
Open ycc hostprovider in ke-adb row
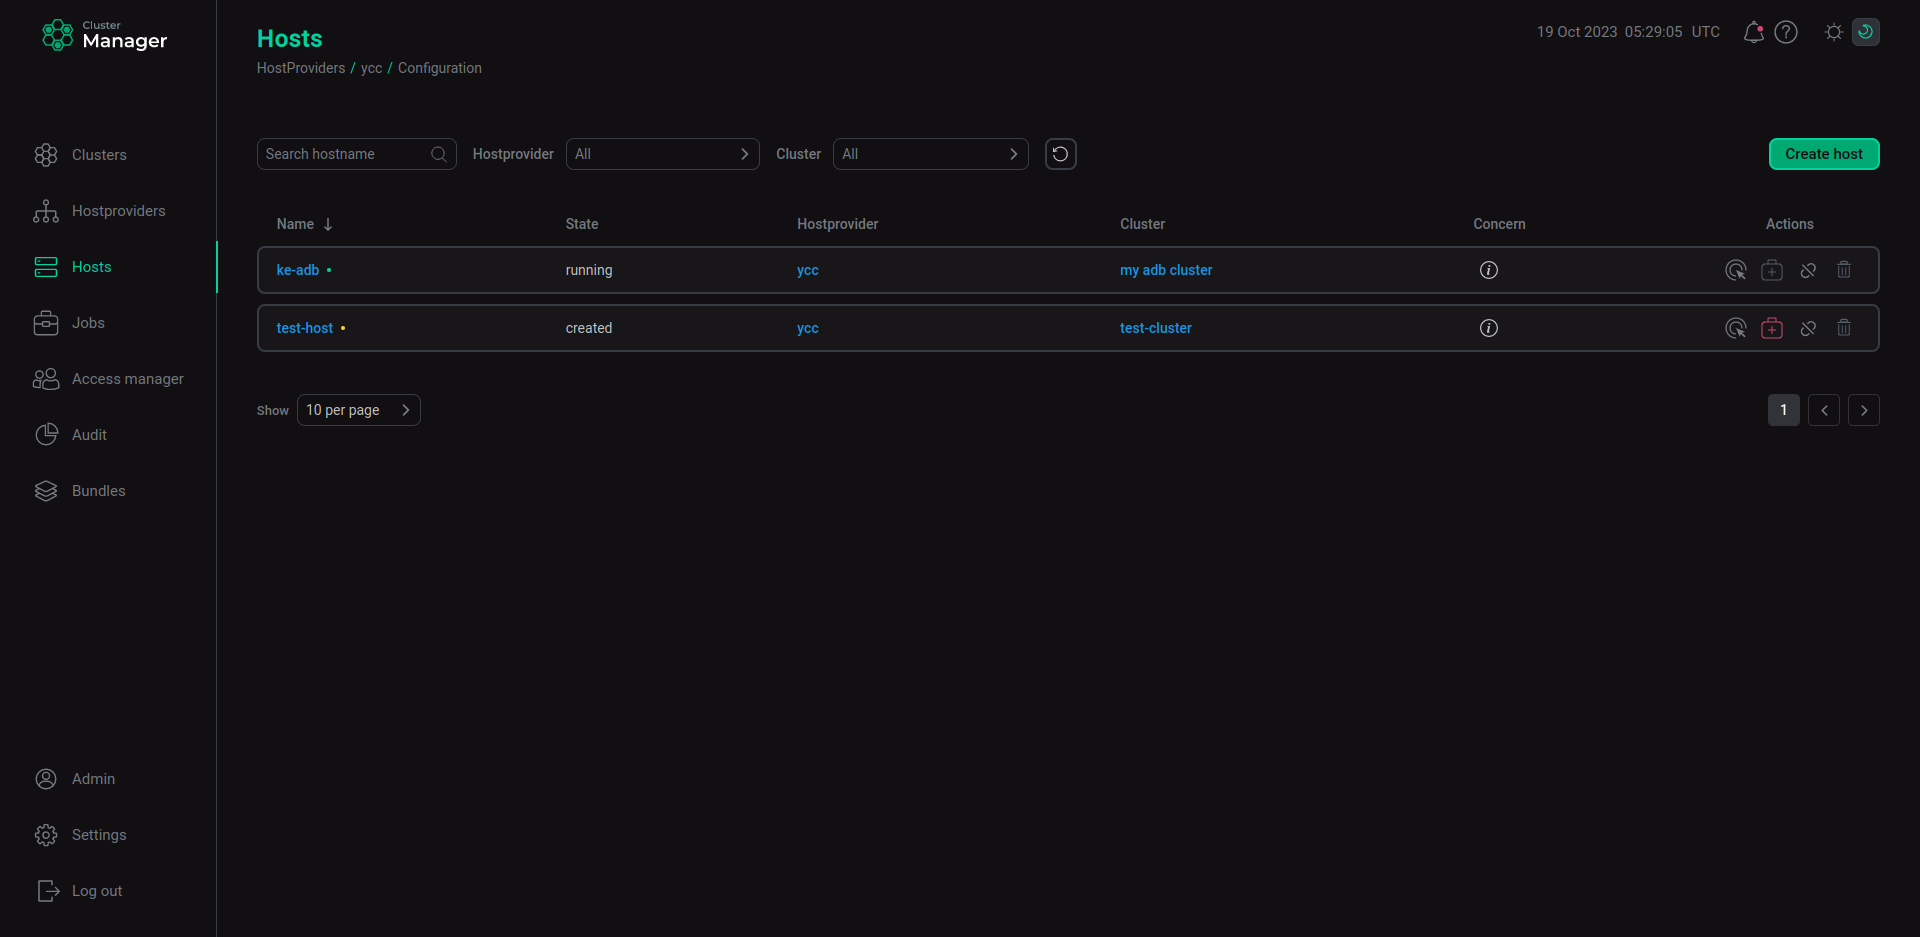[808, 270]
